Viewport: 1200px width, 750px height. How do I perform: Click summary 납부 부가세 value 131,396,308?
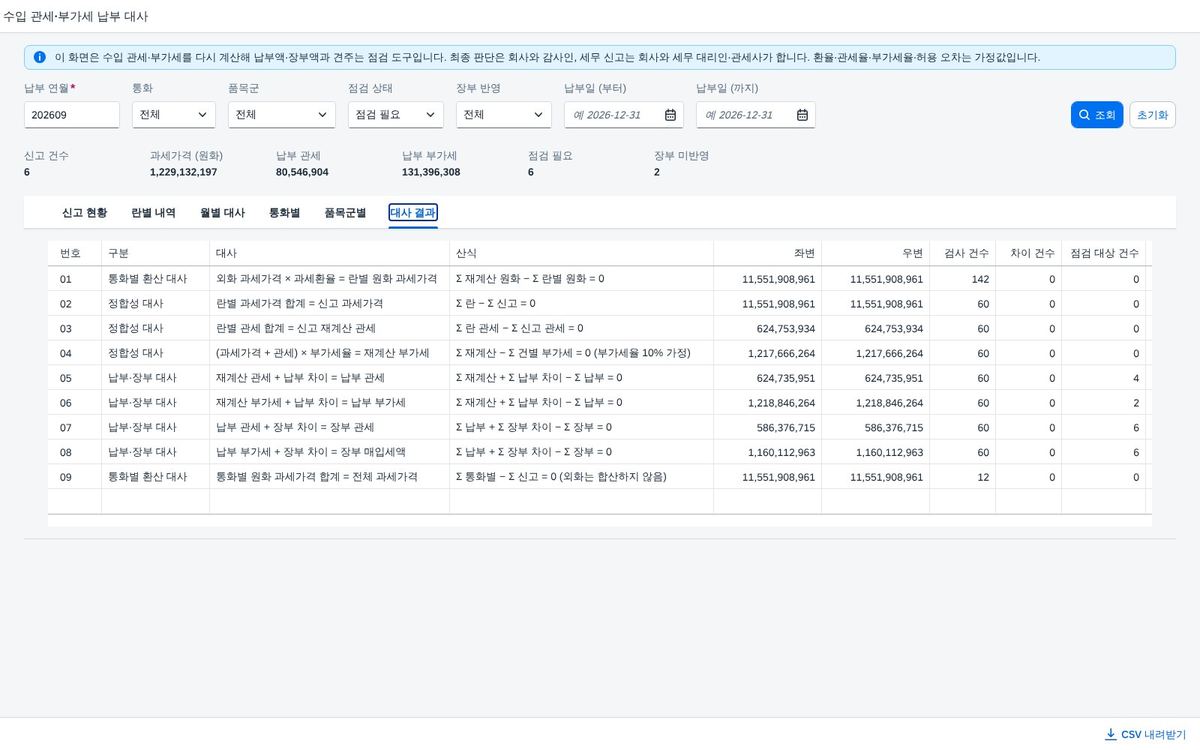(431, 172)
